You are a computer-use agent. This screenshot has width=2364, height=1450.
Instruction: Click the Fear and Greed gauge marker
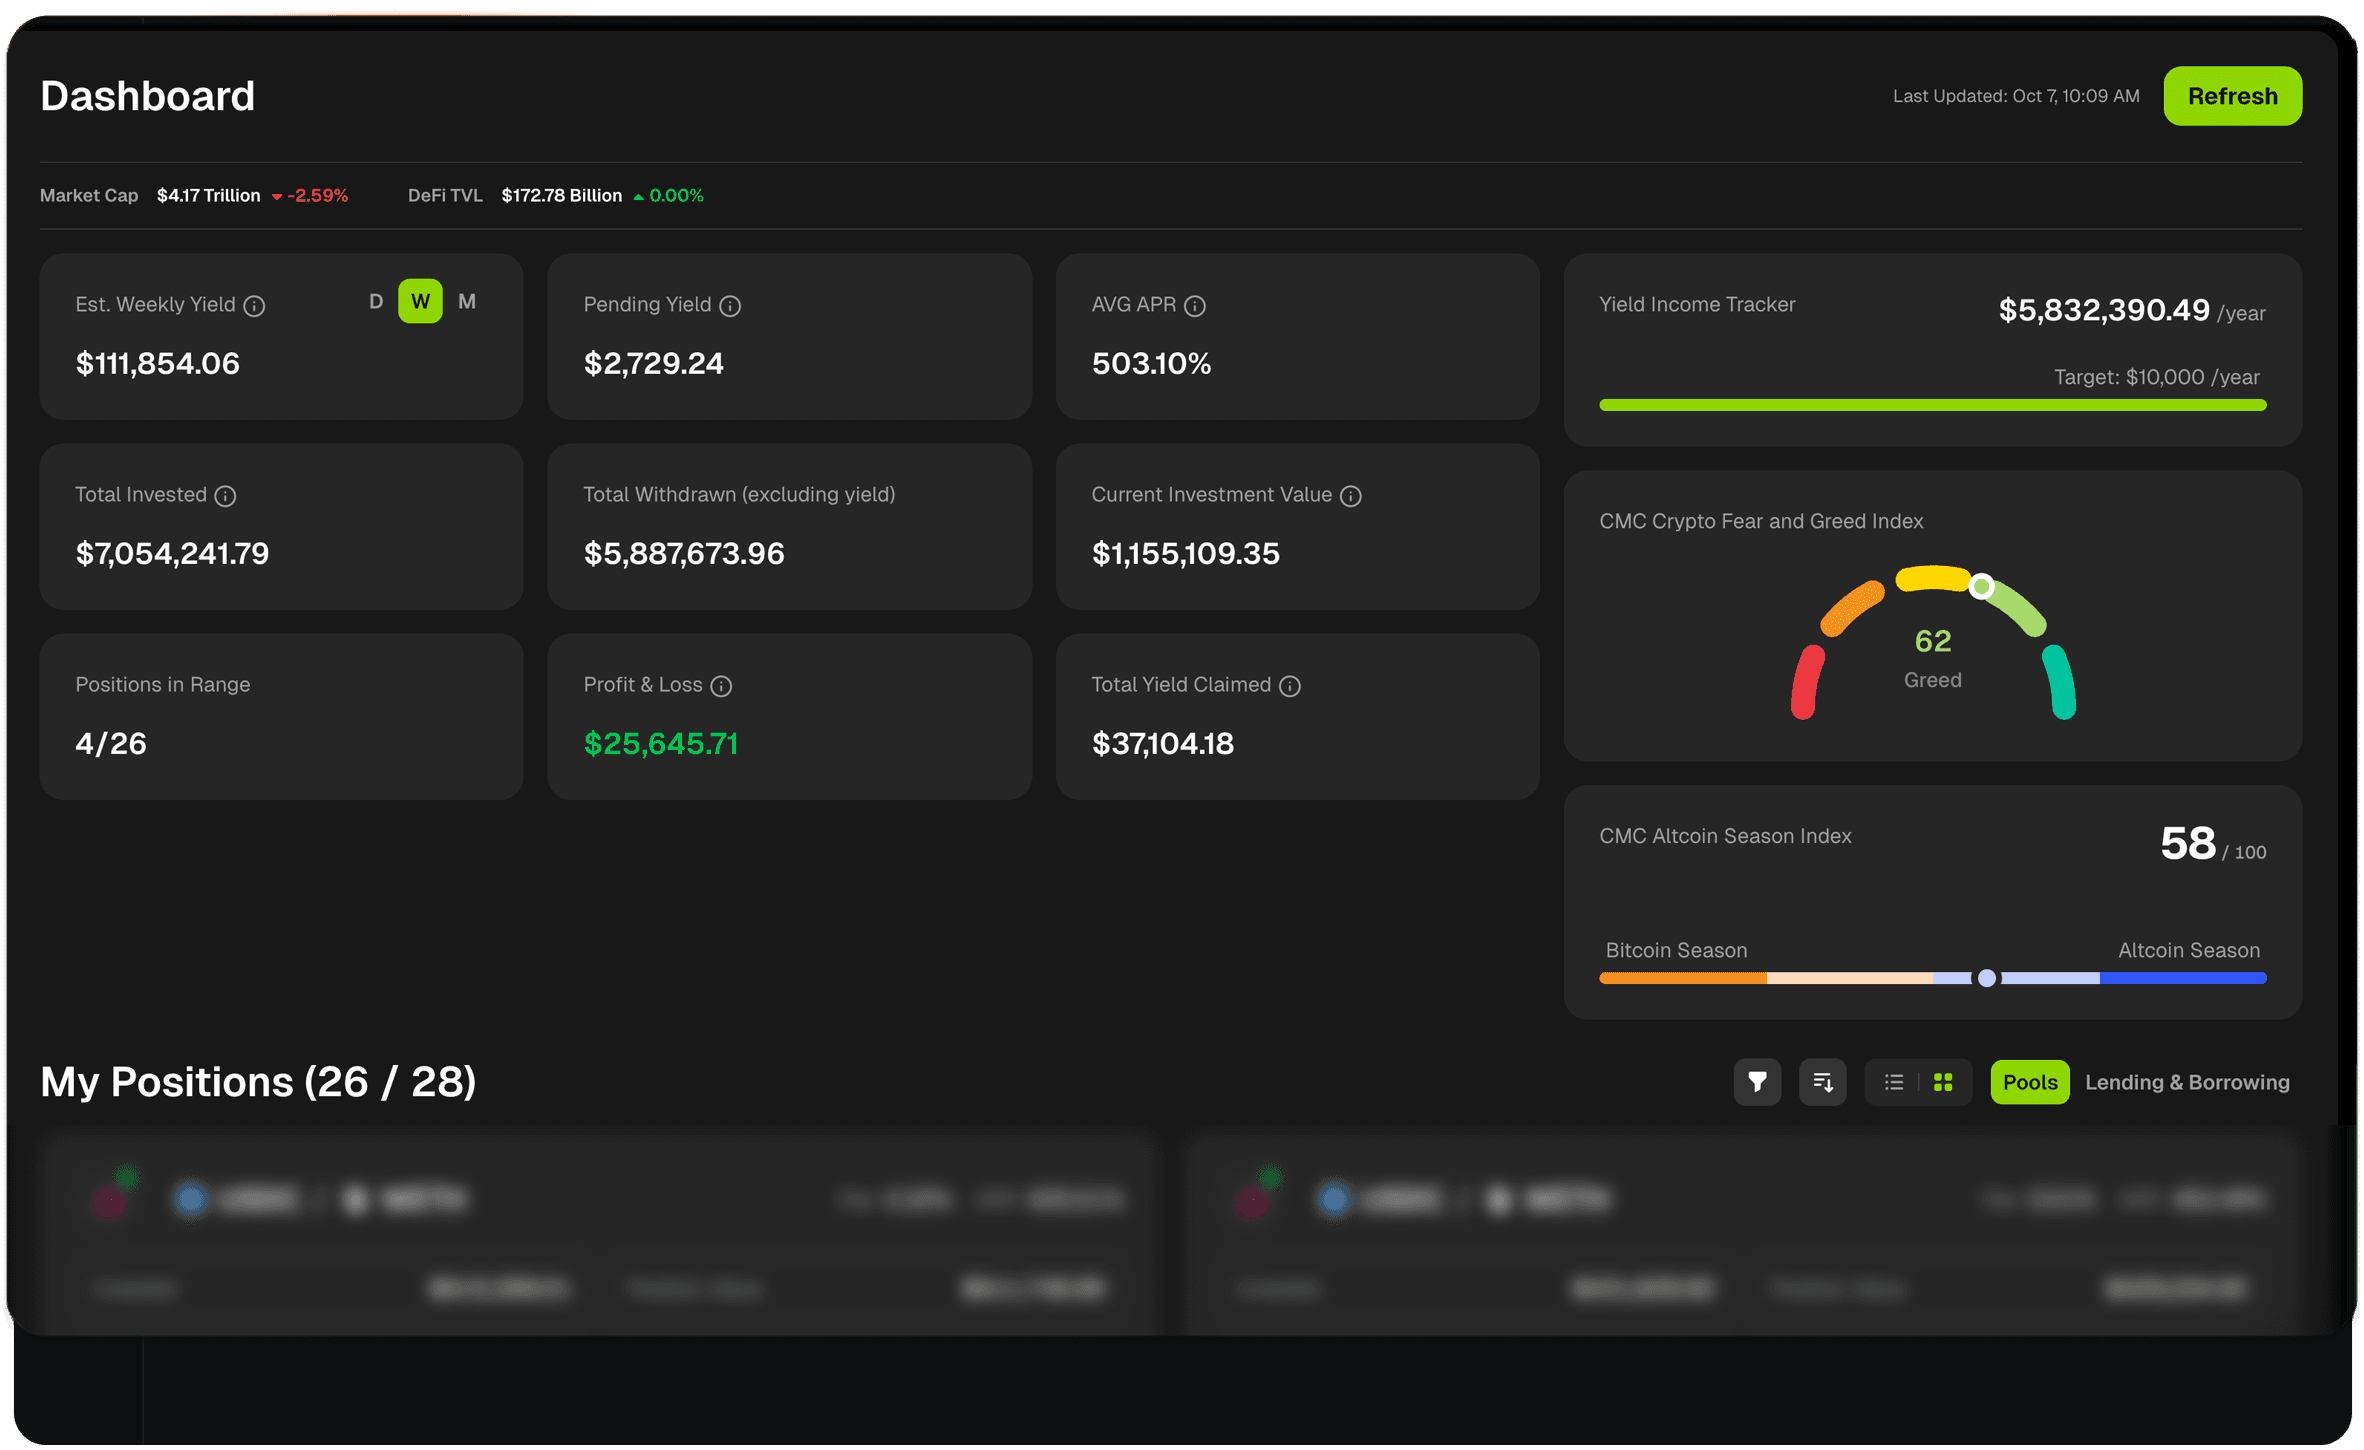pos(1981,587)
